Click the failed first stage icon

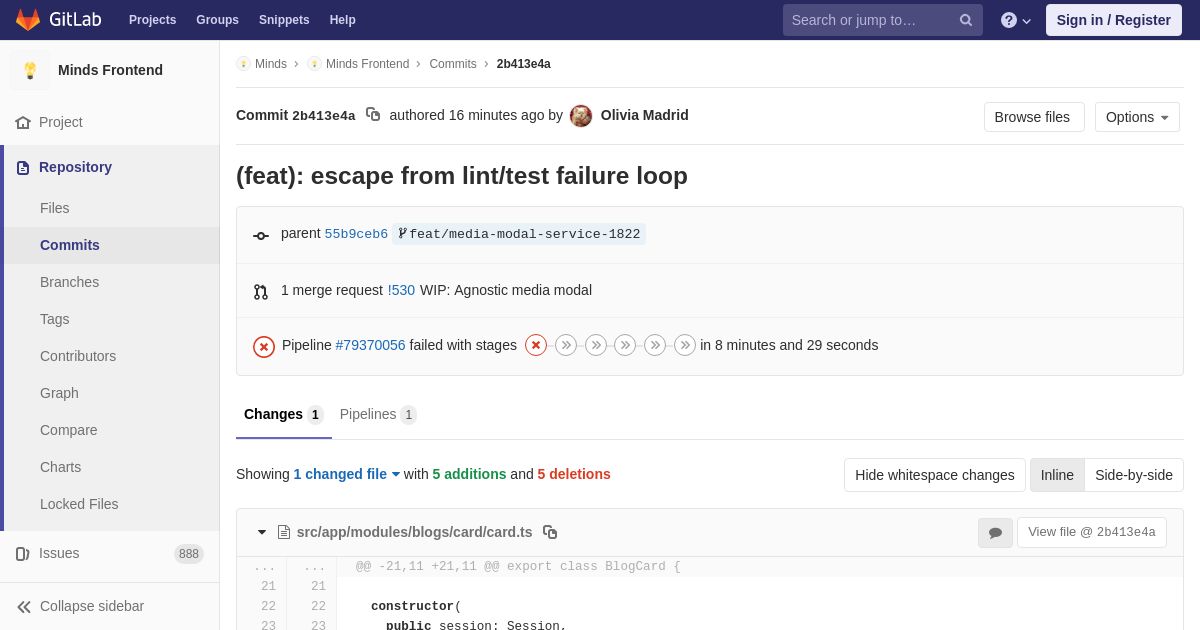536,345
